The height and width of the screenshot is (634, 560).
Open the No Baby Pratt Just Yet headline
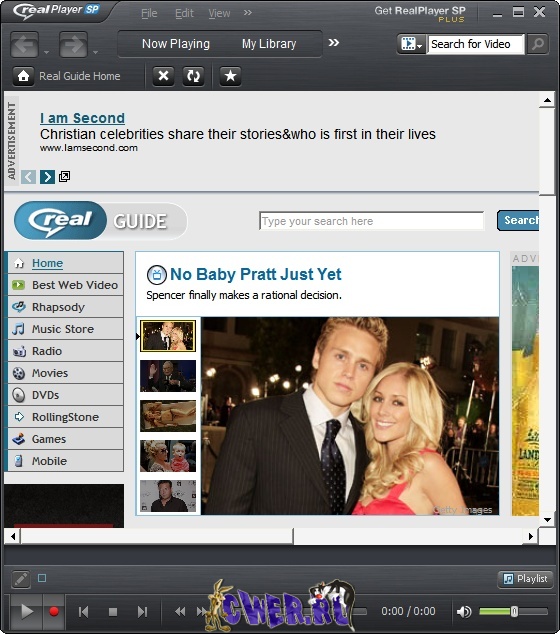(256, 275)
